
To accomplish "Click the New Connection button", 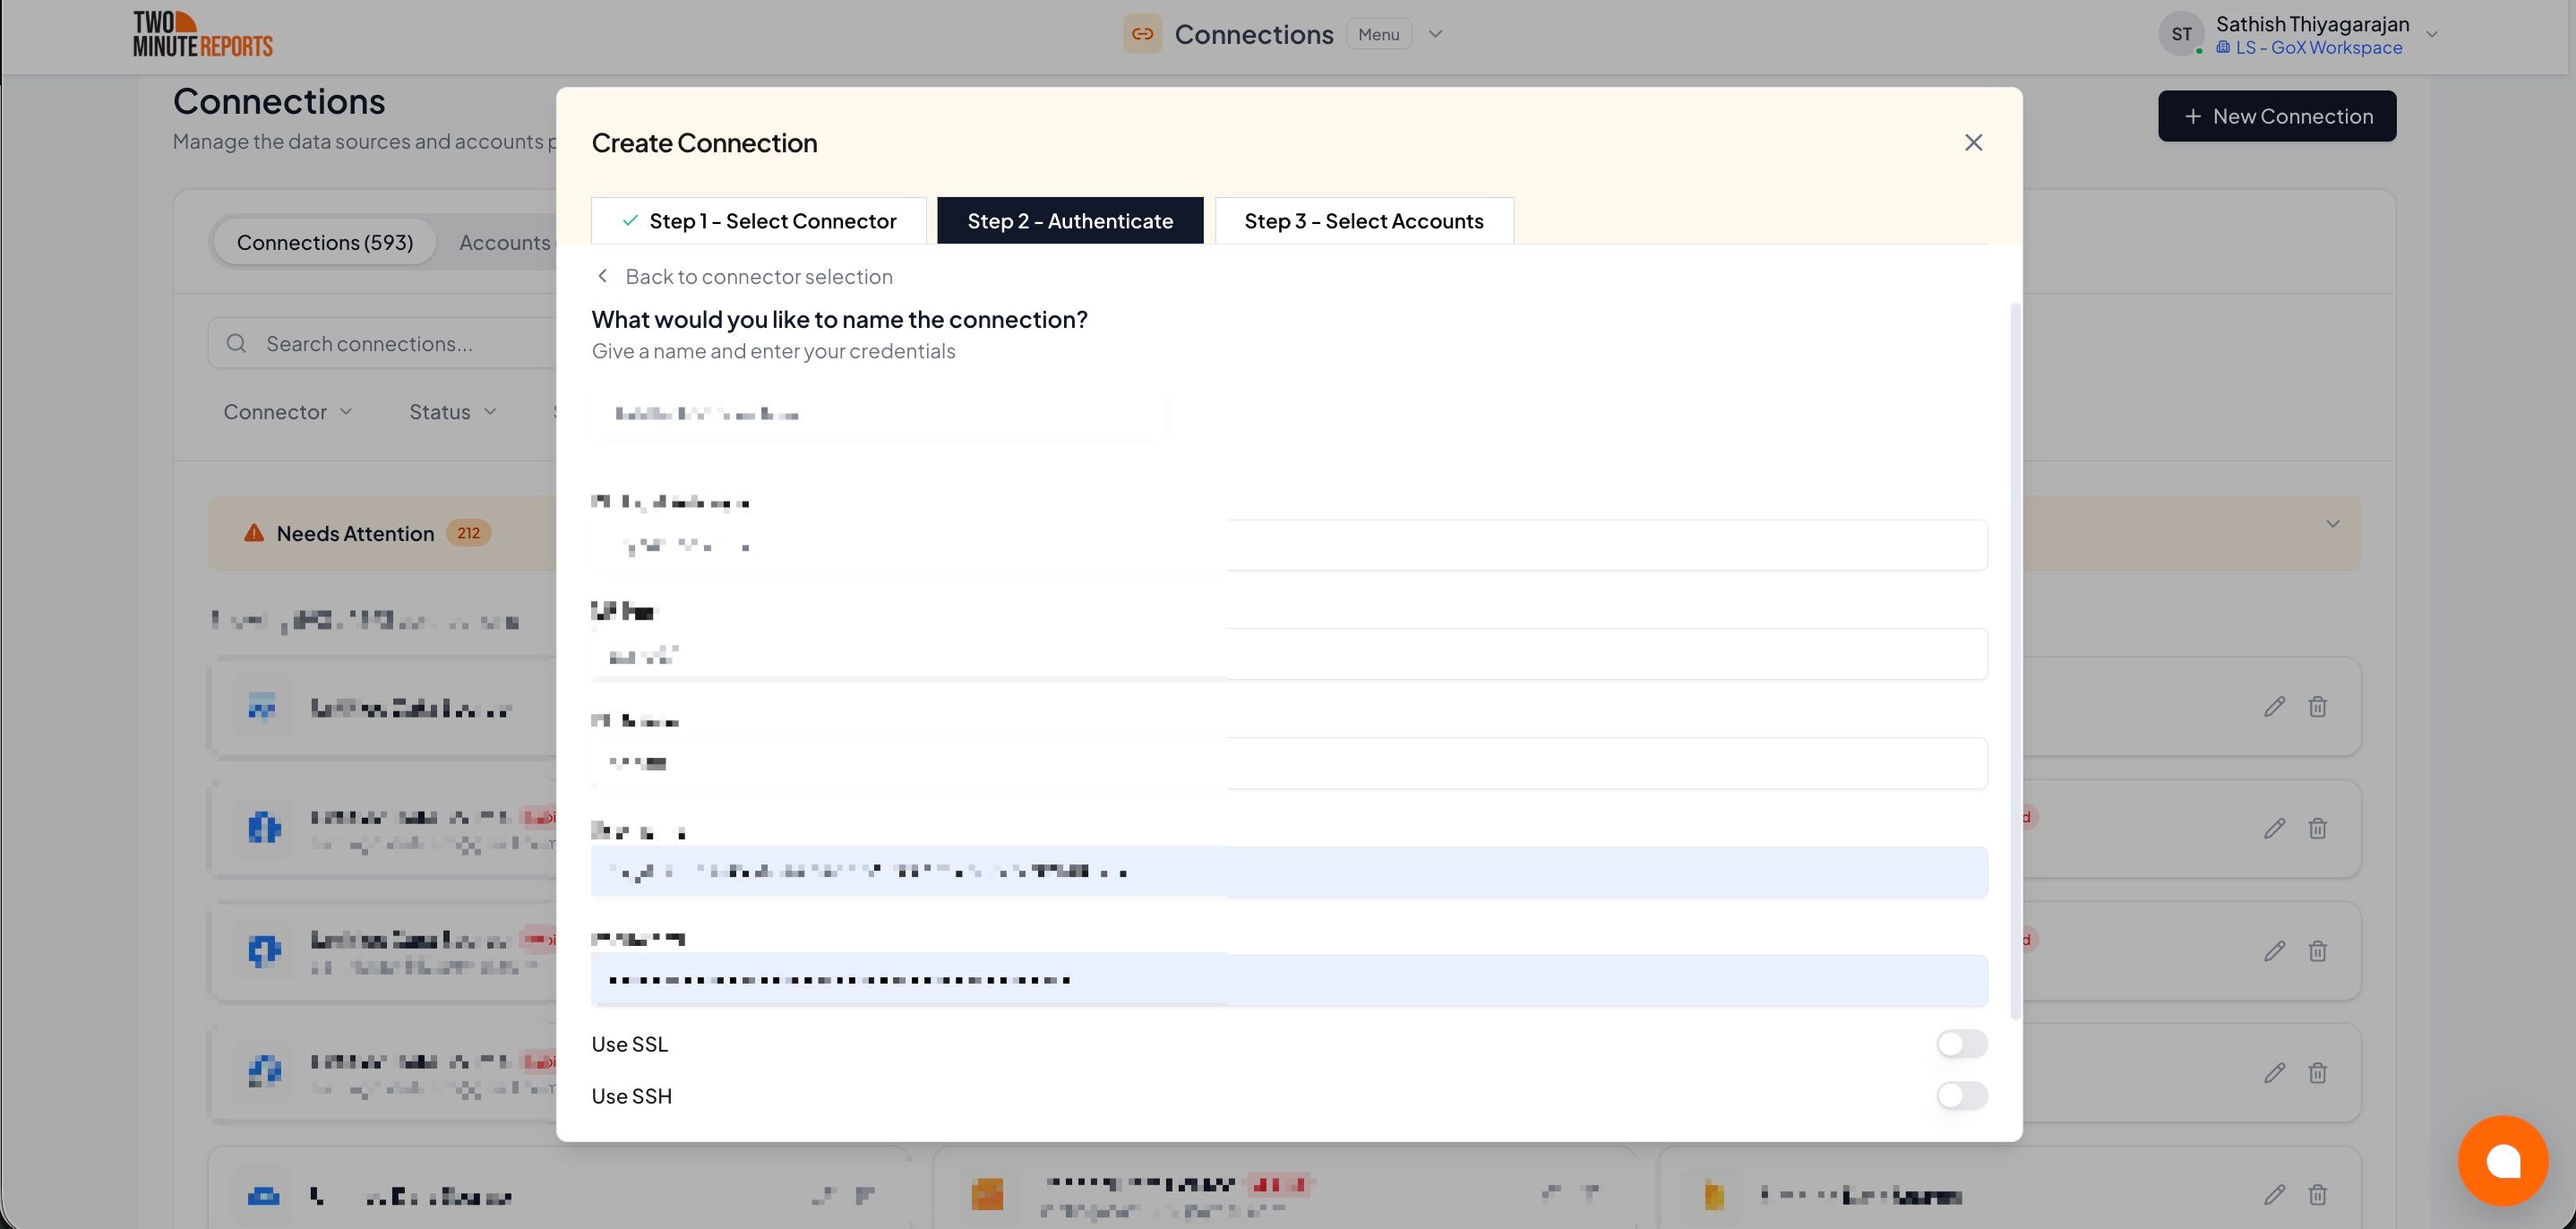I will [x=2276, y=116].
